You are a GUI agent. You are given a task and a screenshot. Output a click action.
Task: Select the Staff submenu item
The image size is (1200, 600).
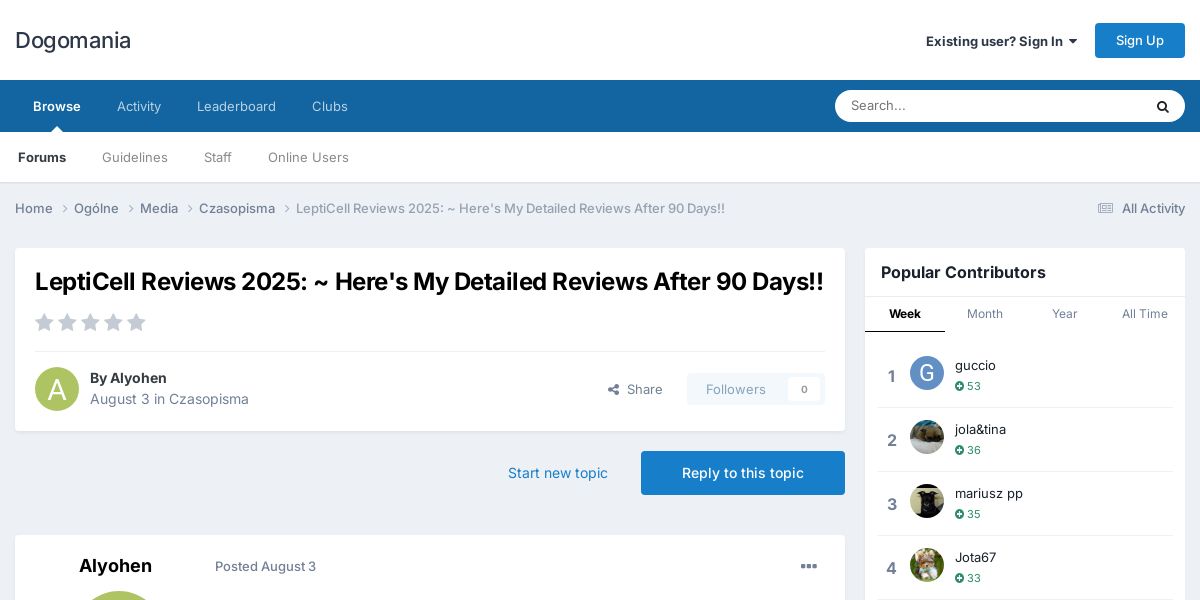point(218,157)
